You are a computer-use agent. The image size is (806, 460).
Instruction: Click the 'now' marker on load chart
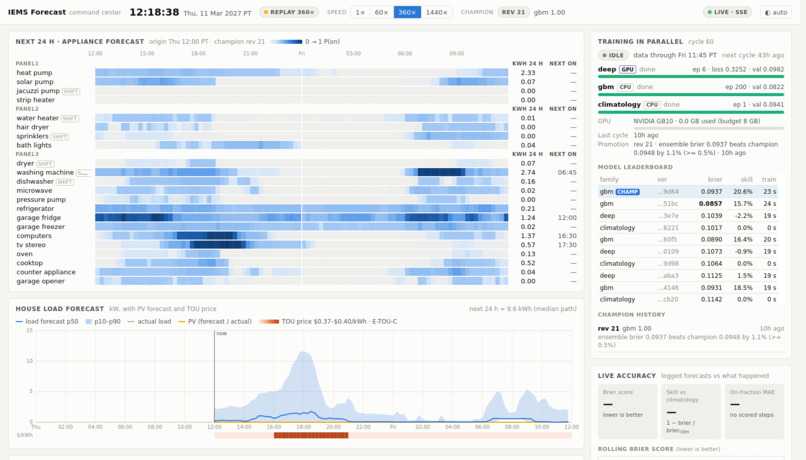[221, 333]
